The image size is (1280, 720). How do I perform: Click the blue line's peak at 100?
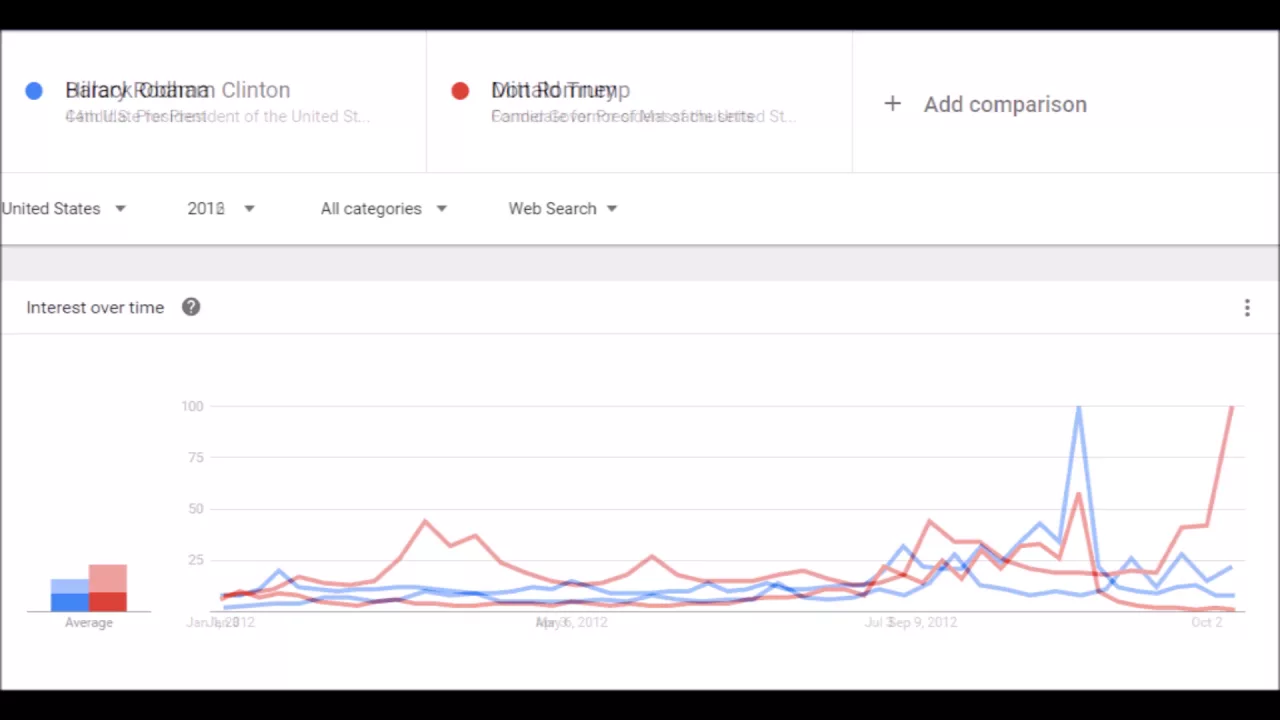[x=1079, y=407]
